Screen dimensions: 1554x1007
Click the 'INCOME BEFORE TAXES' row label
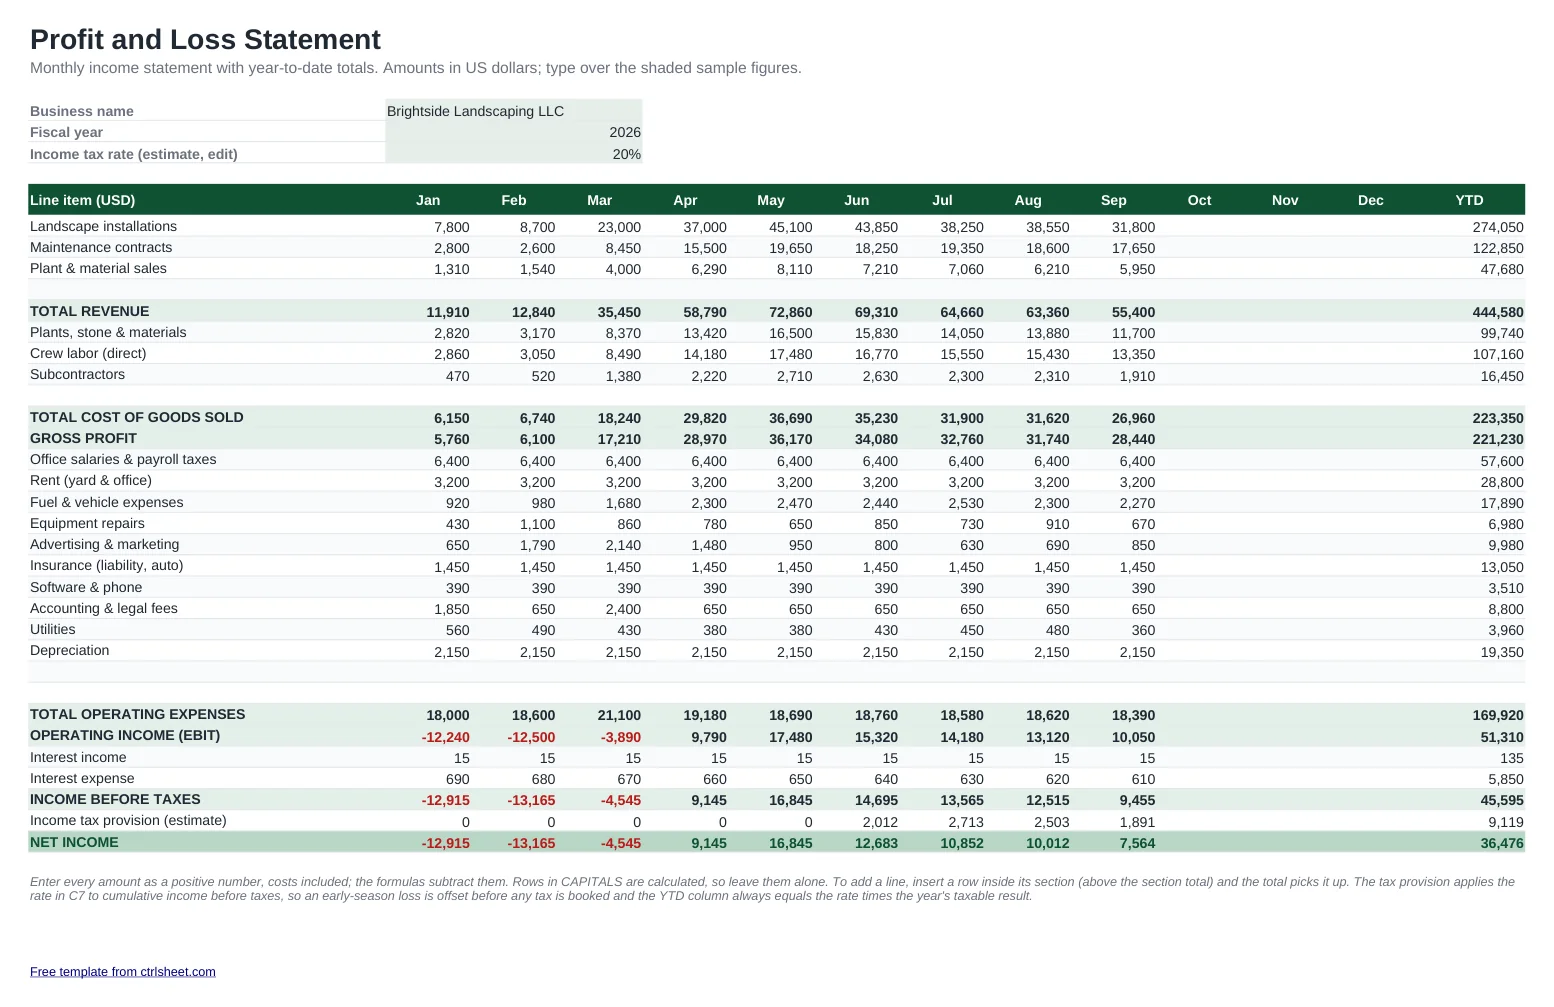(x=115, y=799)
